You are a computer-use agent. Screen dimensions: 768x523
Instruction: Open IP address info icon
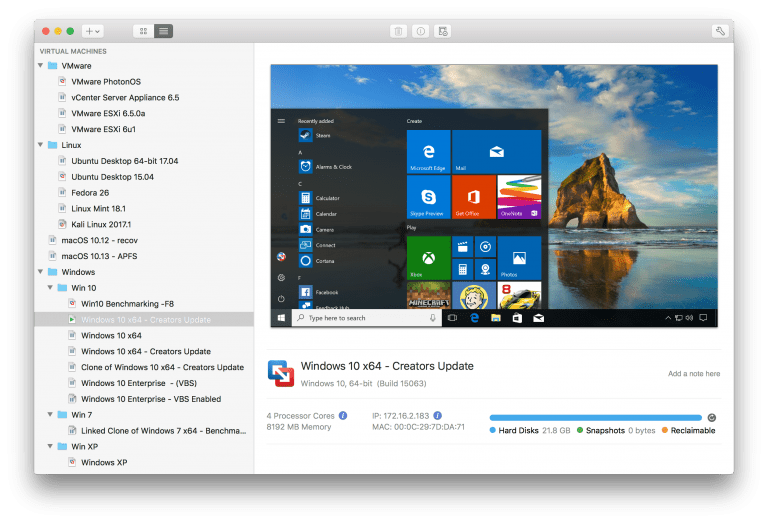coord(437,415)
